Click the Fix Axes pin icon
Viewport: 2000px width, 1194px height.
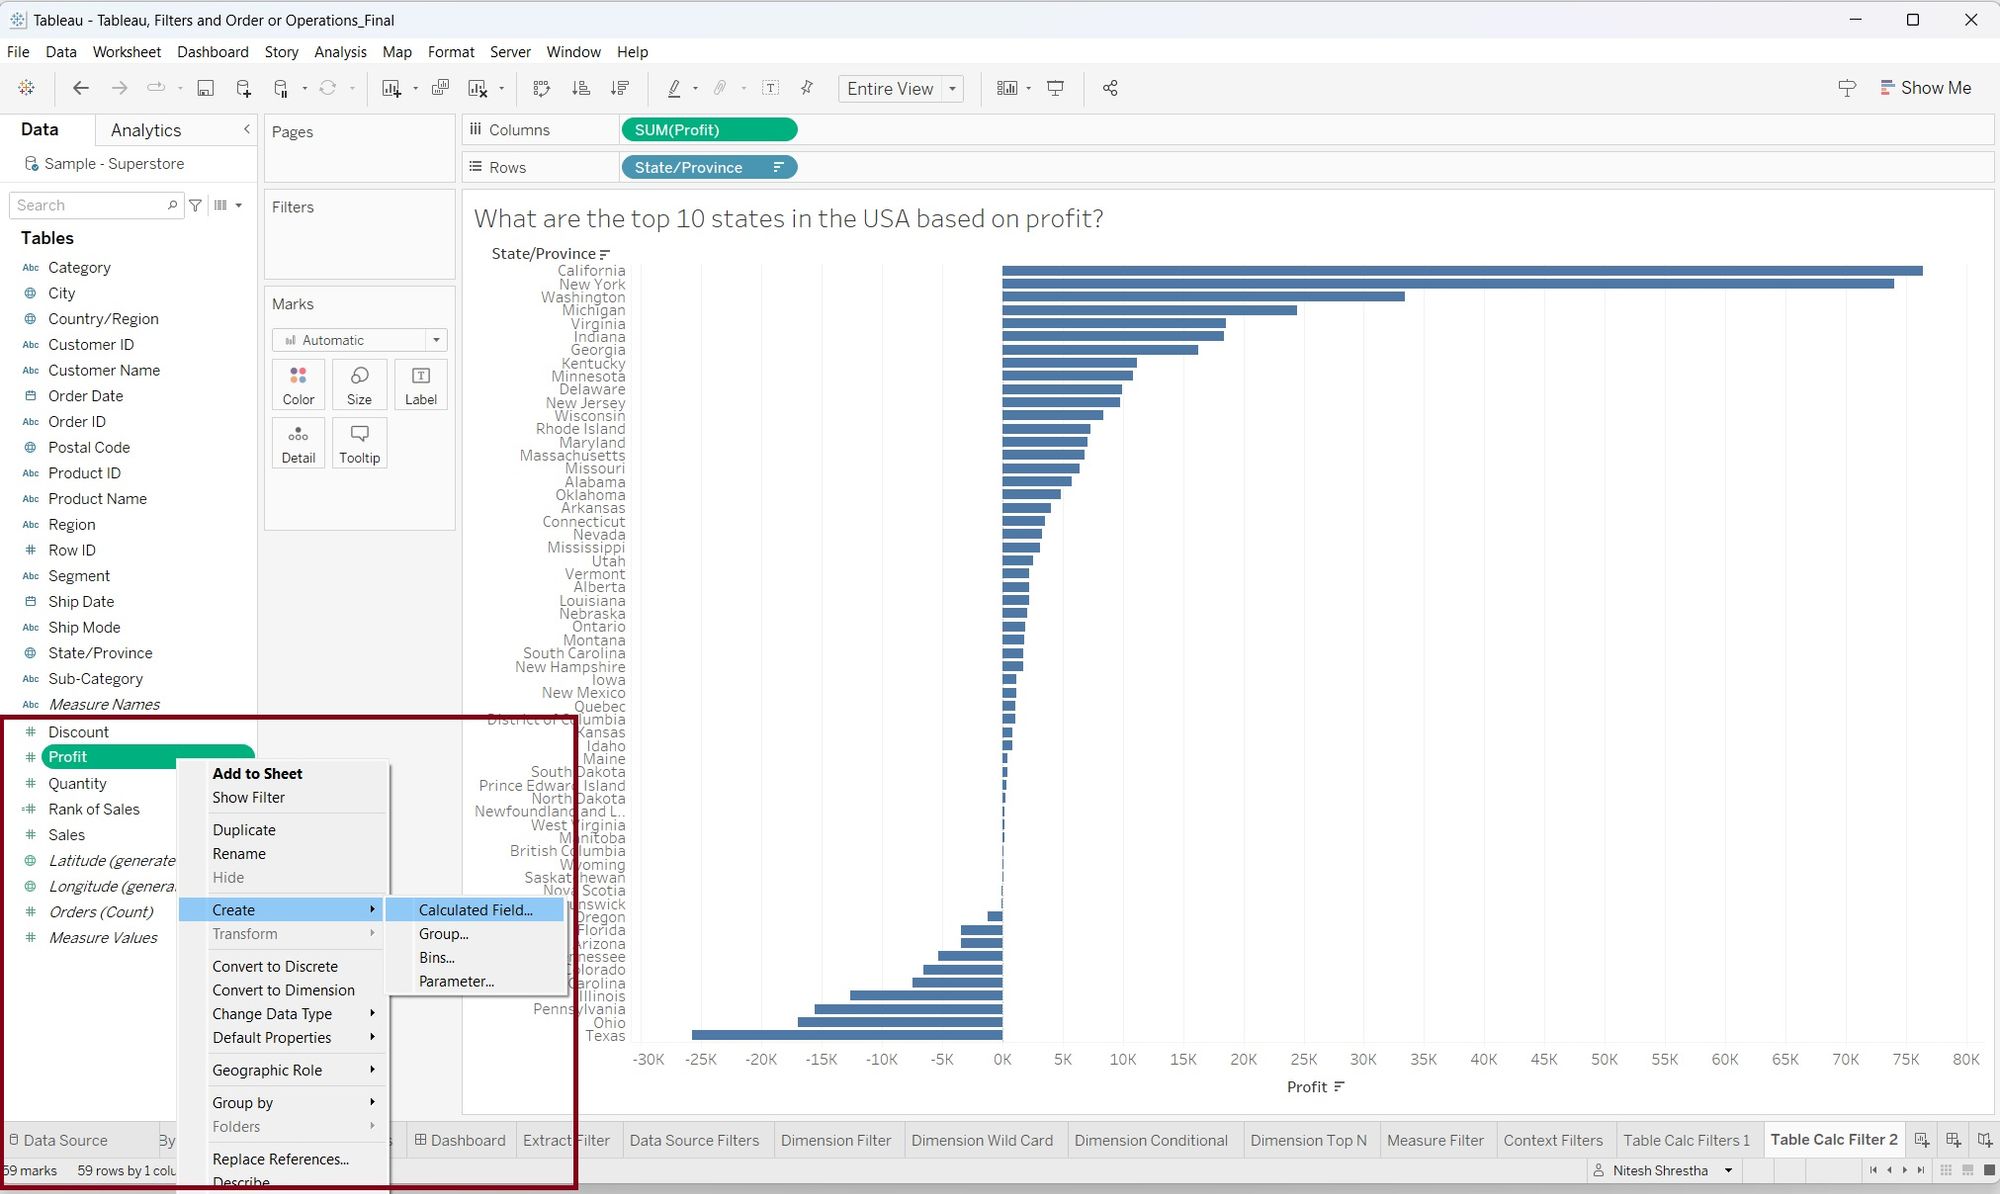[x=807, y=89]
